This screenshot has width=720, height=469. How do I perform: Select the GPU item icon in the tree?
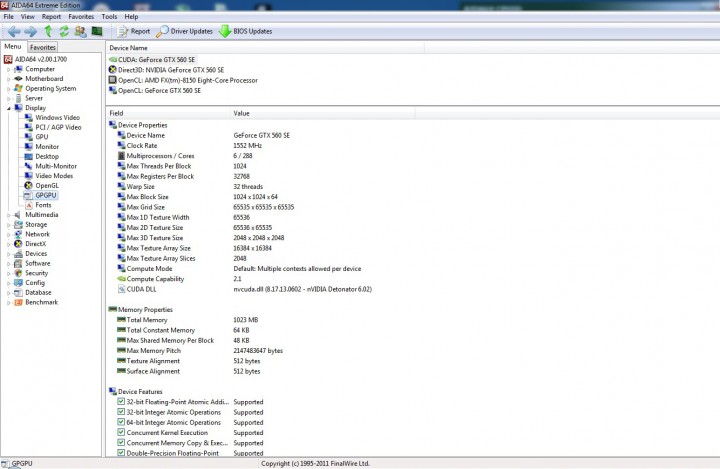[x=28, y=137]
